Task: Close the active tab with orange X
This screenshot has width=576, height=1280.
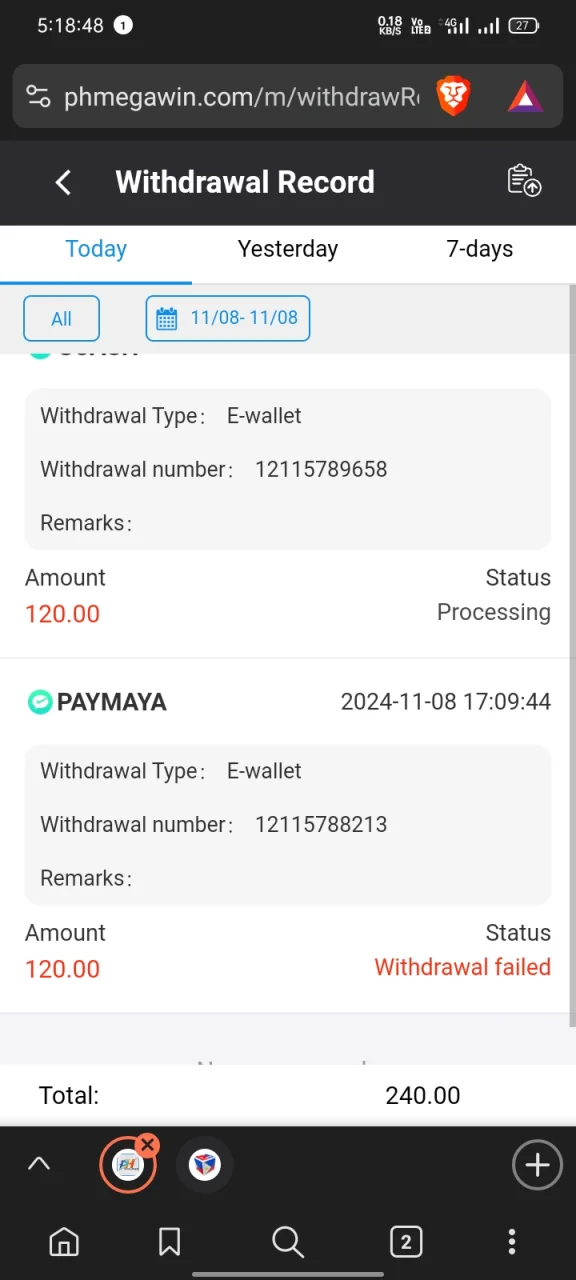Action: click(148, 1144)
